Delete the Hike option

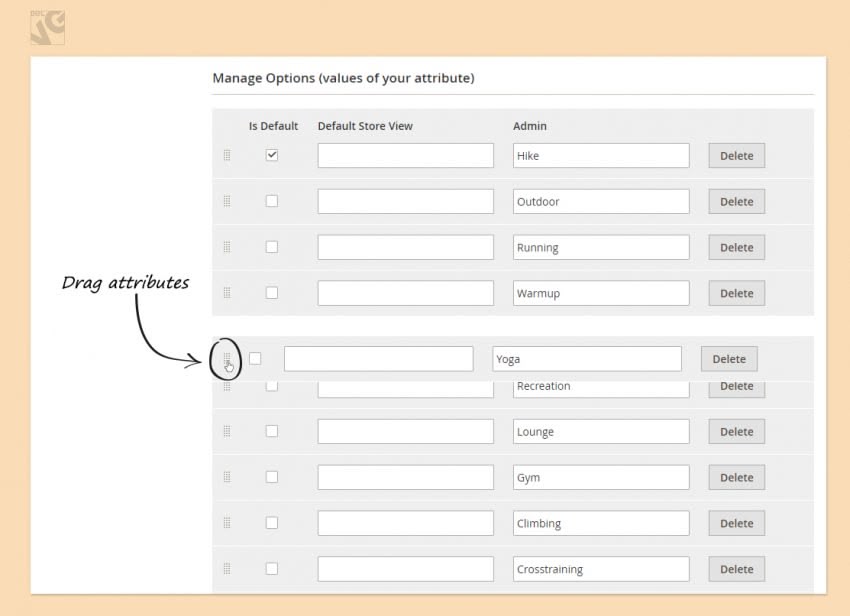(x=737, y=156)
